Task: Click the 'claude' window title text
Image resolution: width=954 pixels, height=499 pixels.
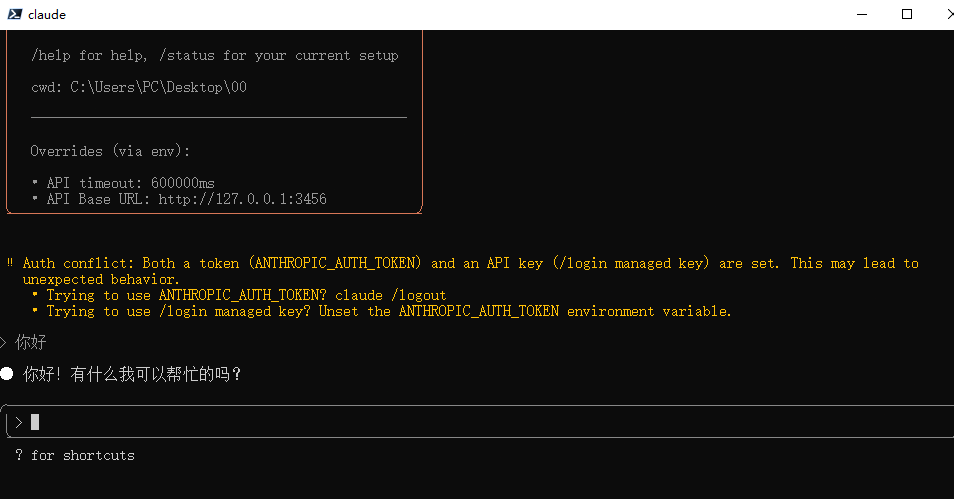Action: pyautogui.click(x=47, y=15)
